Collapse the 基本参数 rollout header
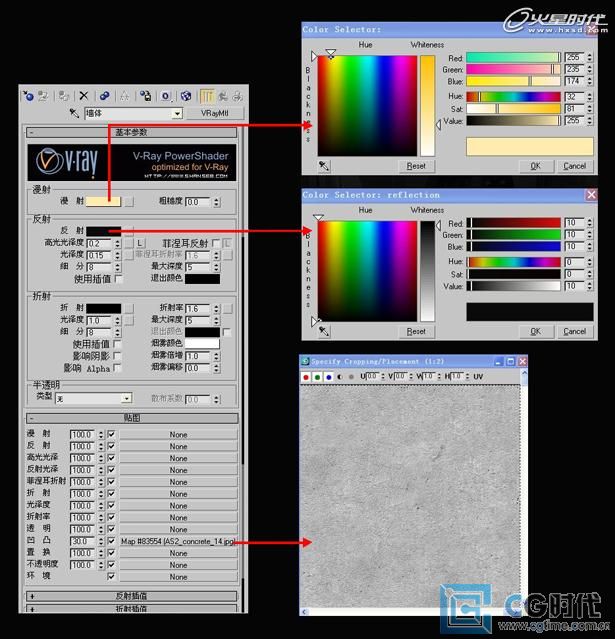This screenshot has height=639, width=615. pos(132,132)
